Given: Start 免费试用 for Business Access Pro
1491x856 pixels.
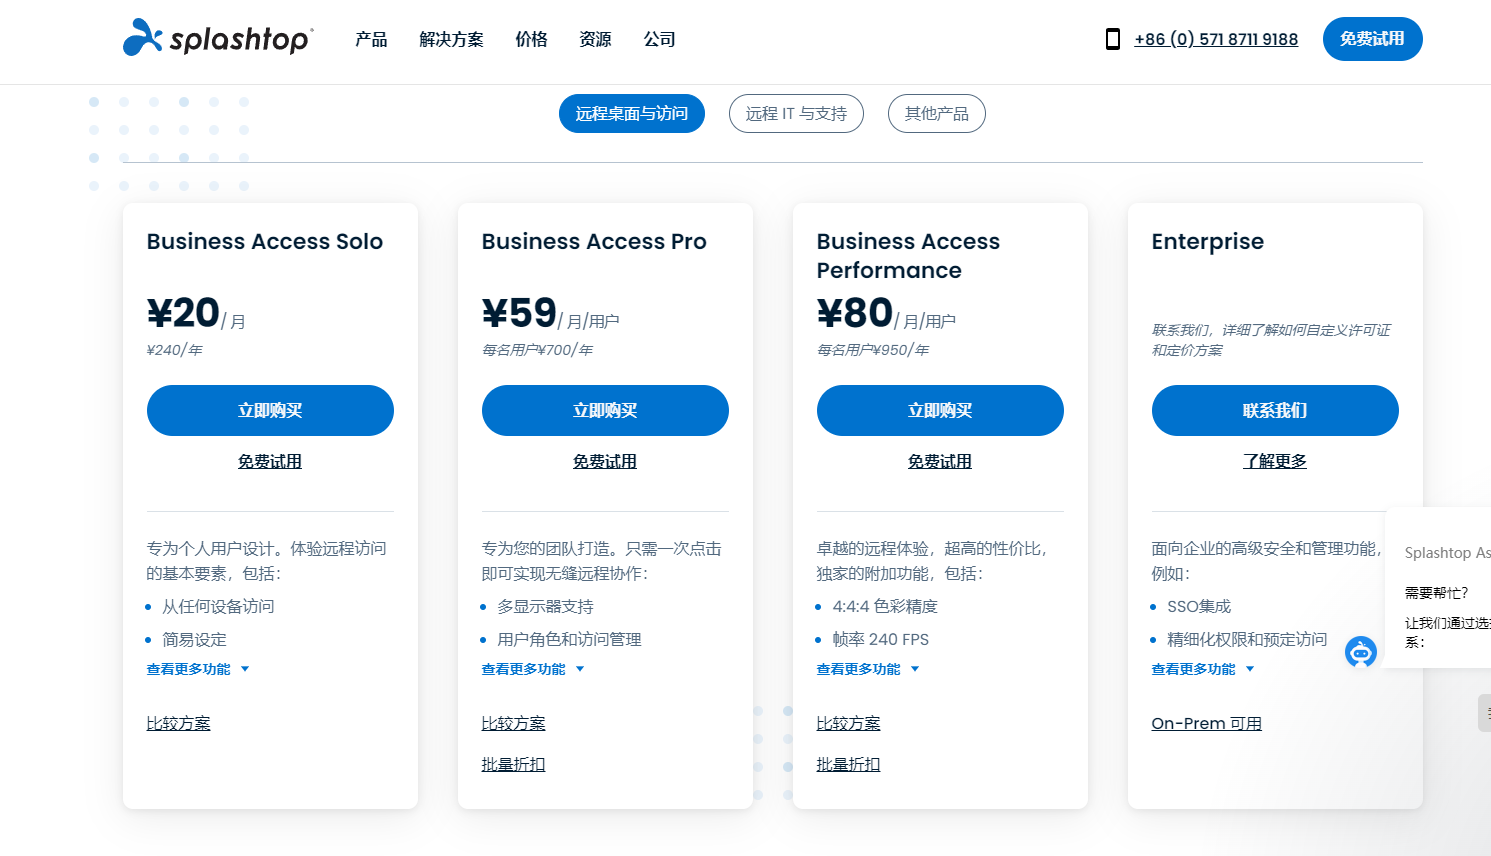Looking at the screenshot, I should 605,461.
